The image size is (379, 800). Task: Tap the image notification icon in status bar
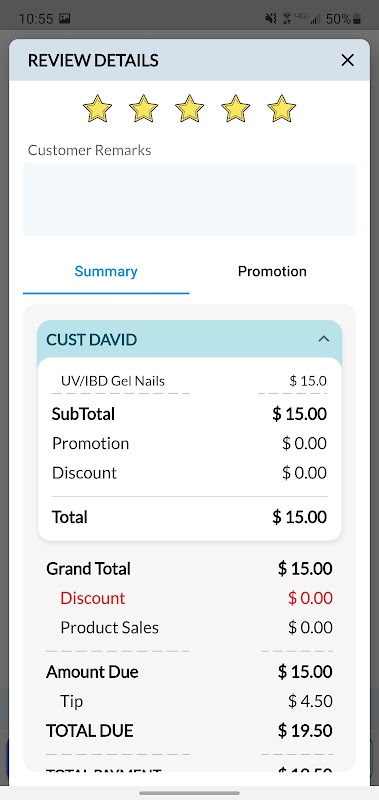[x=65, y=19]
